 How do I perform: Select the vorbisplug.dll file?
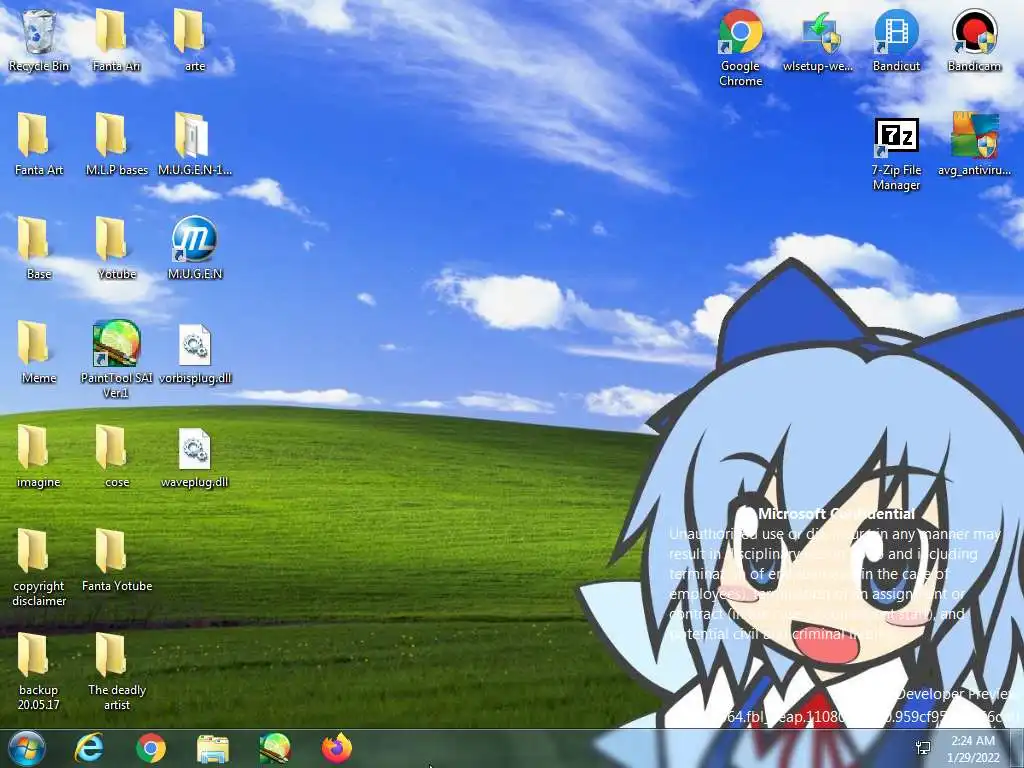[x=195, y=352]
